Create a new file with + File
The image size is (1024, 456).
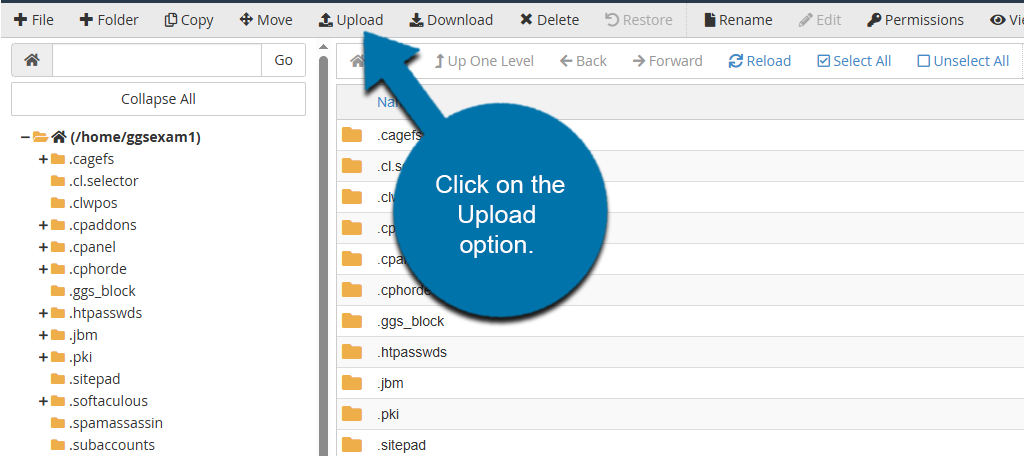[34, 20]
